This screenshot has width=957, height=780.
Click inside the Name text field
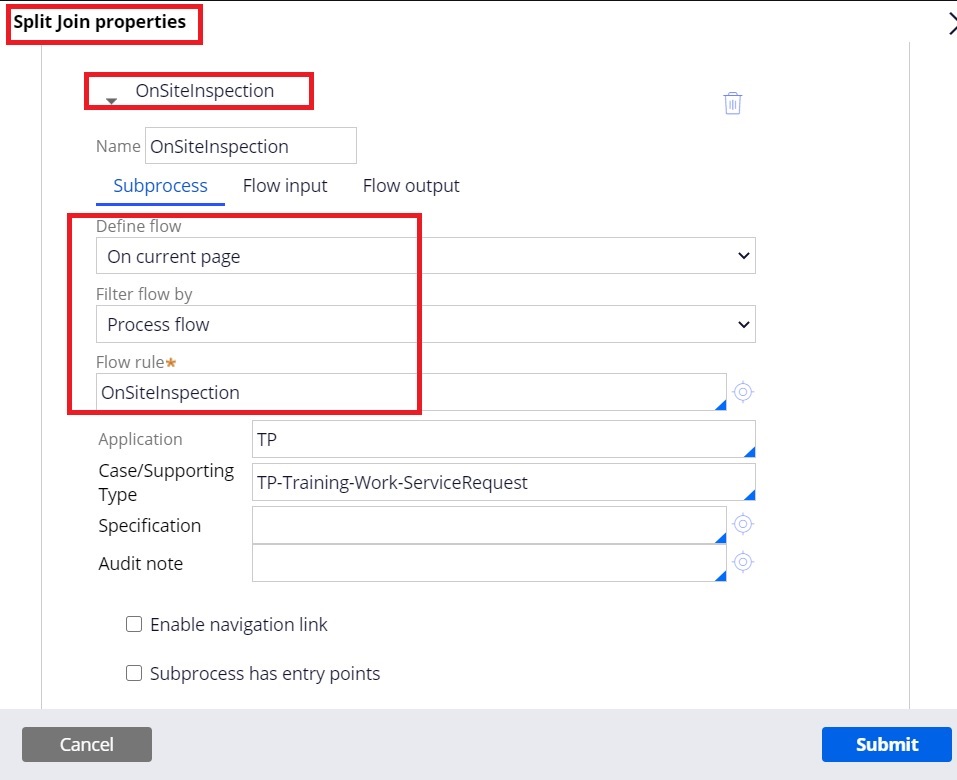(x=250, y=145)
